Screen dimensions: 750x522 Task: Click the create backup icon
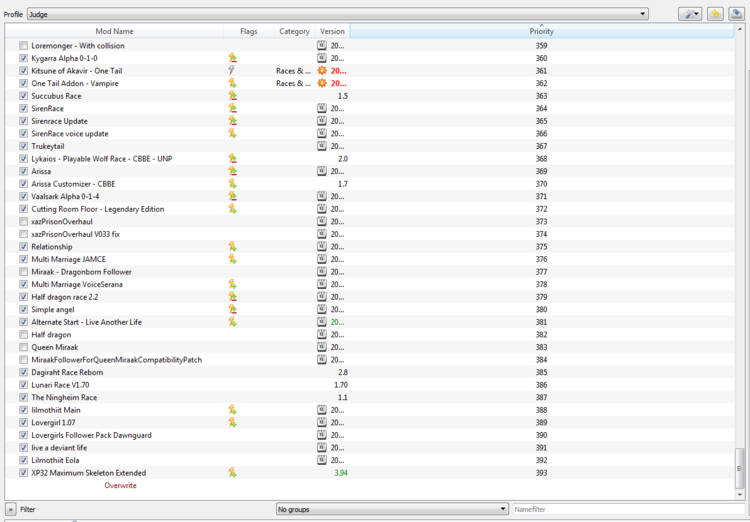coord(736,14)
